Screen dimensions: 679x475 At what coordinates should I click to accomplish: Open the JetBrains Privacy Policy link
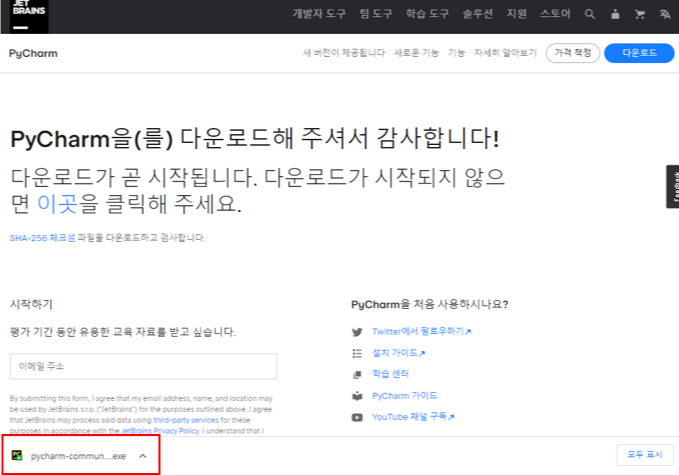coord(160,431)
